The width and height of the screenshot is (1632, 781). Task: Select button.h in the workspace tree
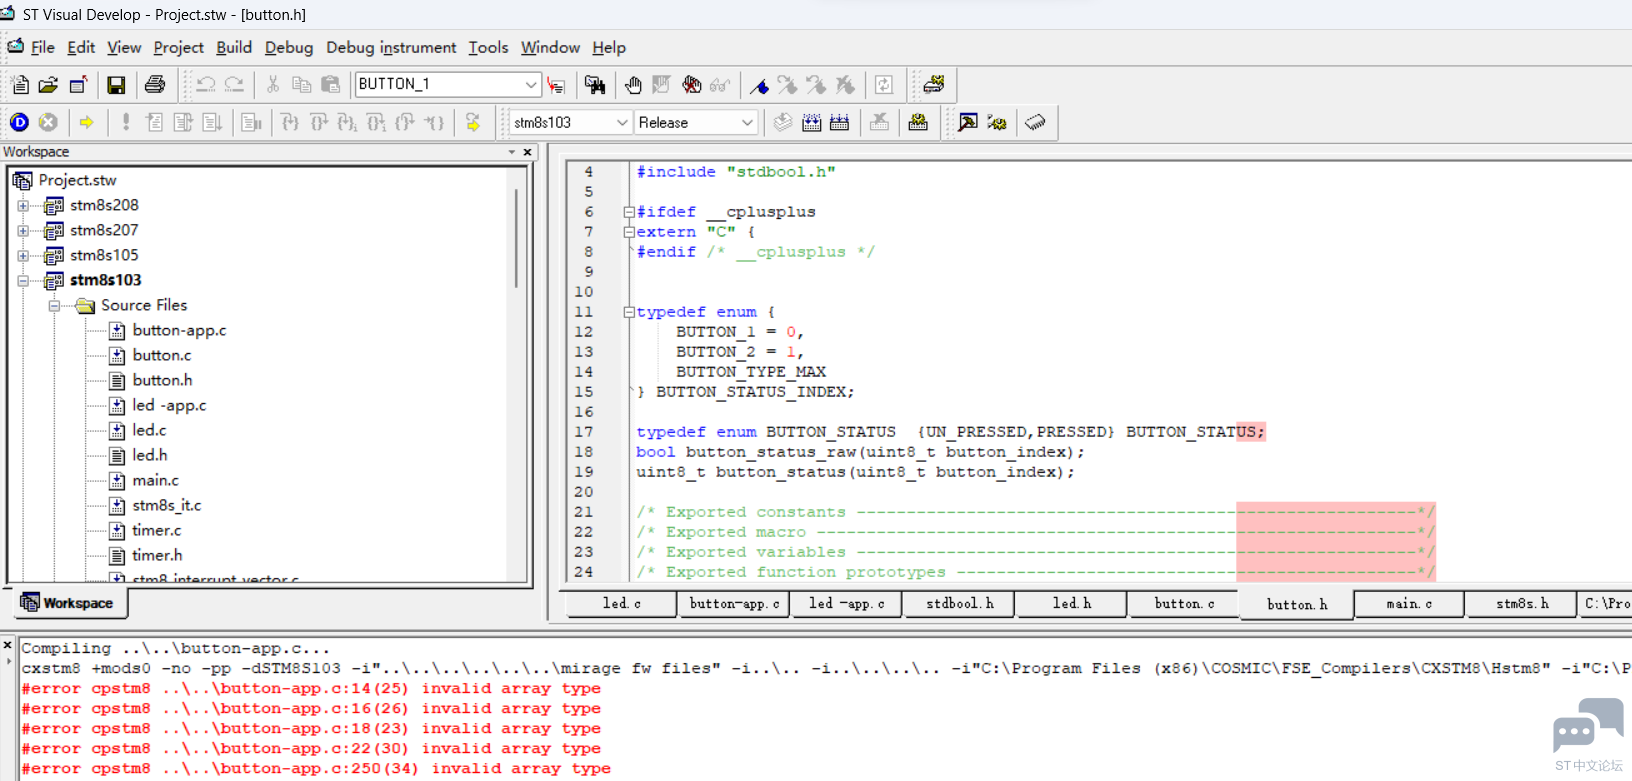click(162, 380)
